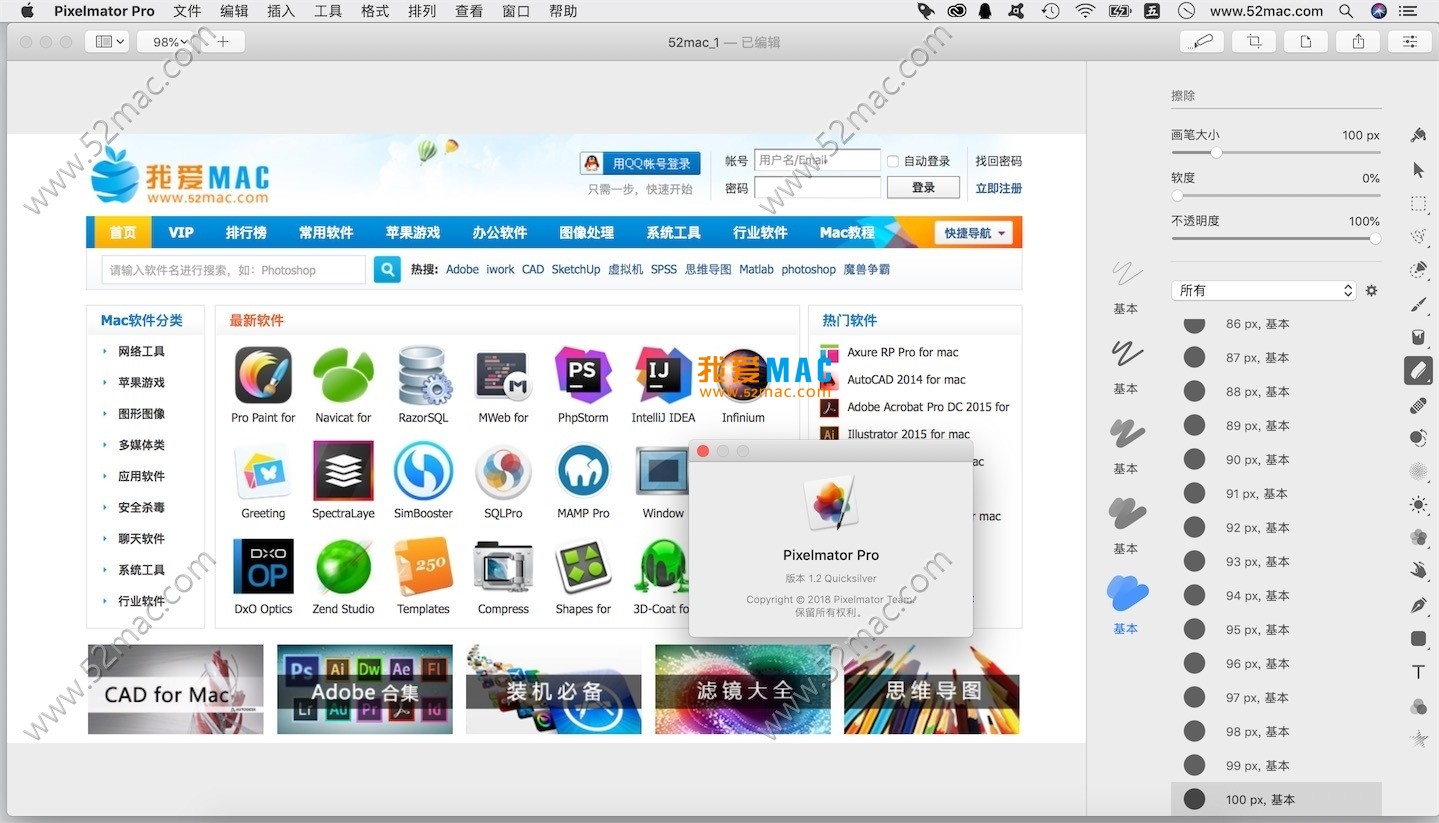
Task: Click the document icon in top toolbar
Action: (x=1306, y=42)
